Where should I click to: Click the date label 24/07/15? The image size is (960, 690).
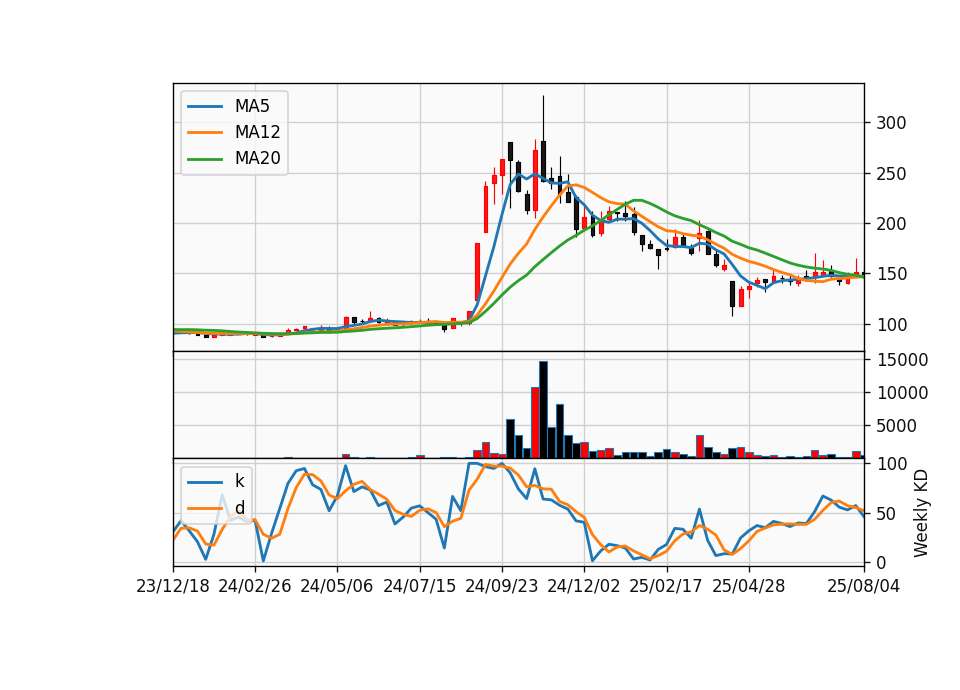(x=419, y=586)
